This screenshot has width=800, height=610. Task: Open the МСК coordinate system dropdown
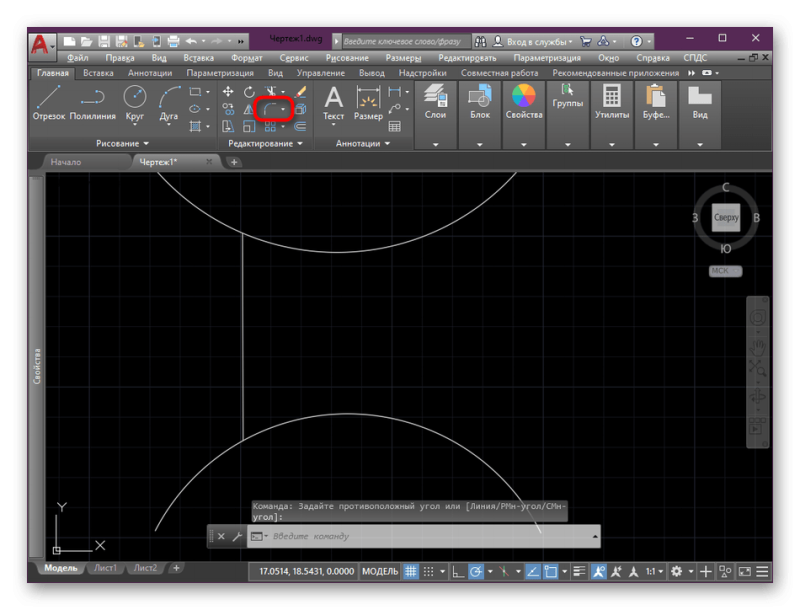coord(725,271)
